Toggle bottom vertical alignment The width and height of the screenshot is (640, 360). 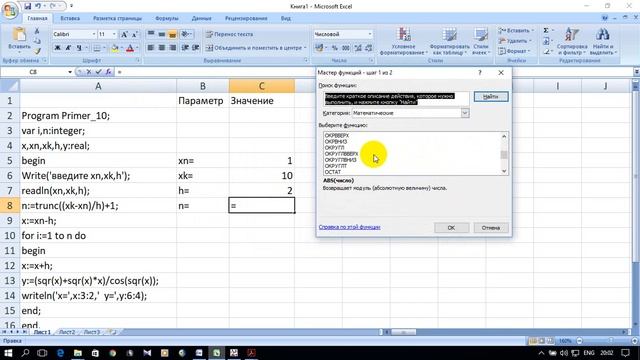pyautogui.click(x=172, y=34)
